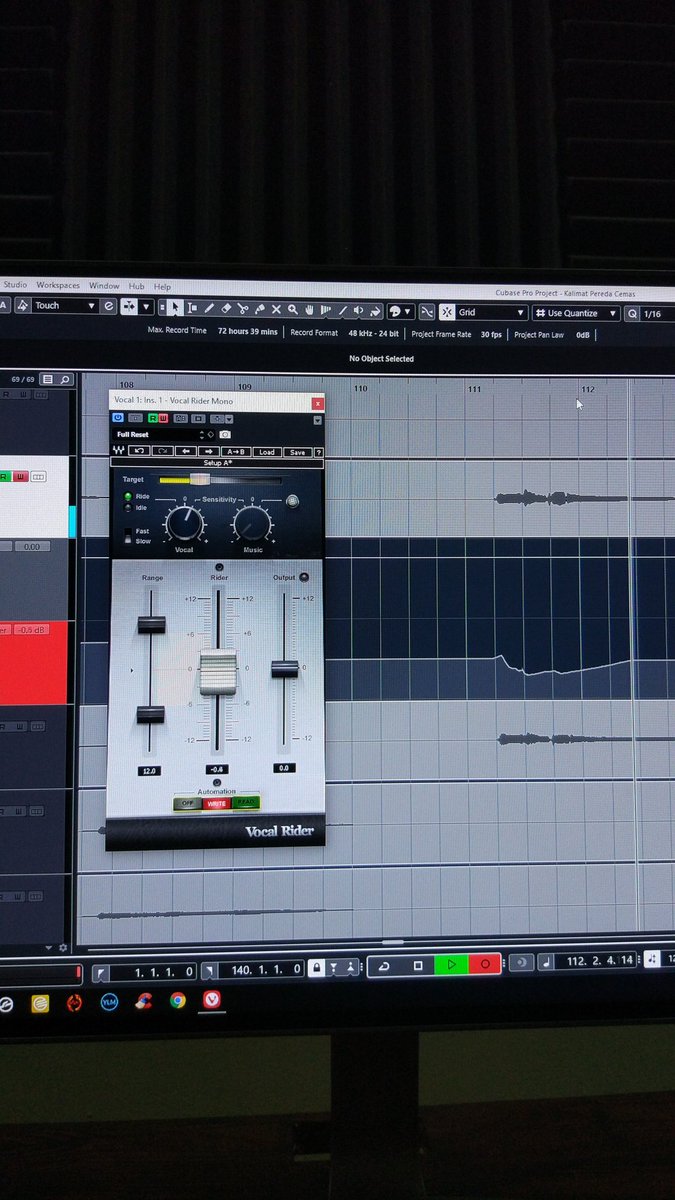
Task: Click the Setup A* preset name bar
Action: (x=218, y=463)
